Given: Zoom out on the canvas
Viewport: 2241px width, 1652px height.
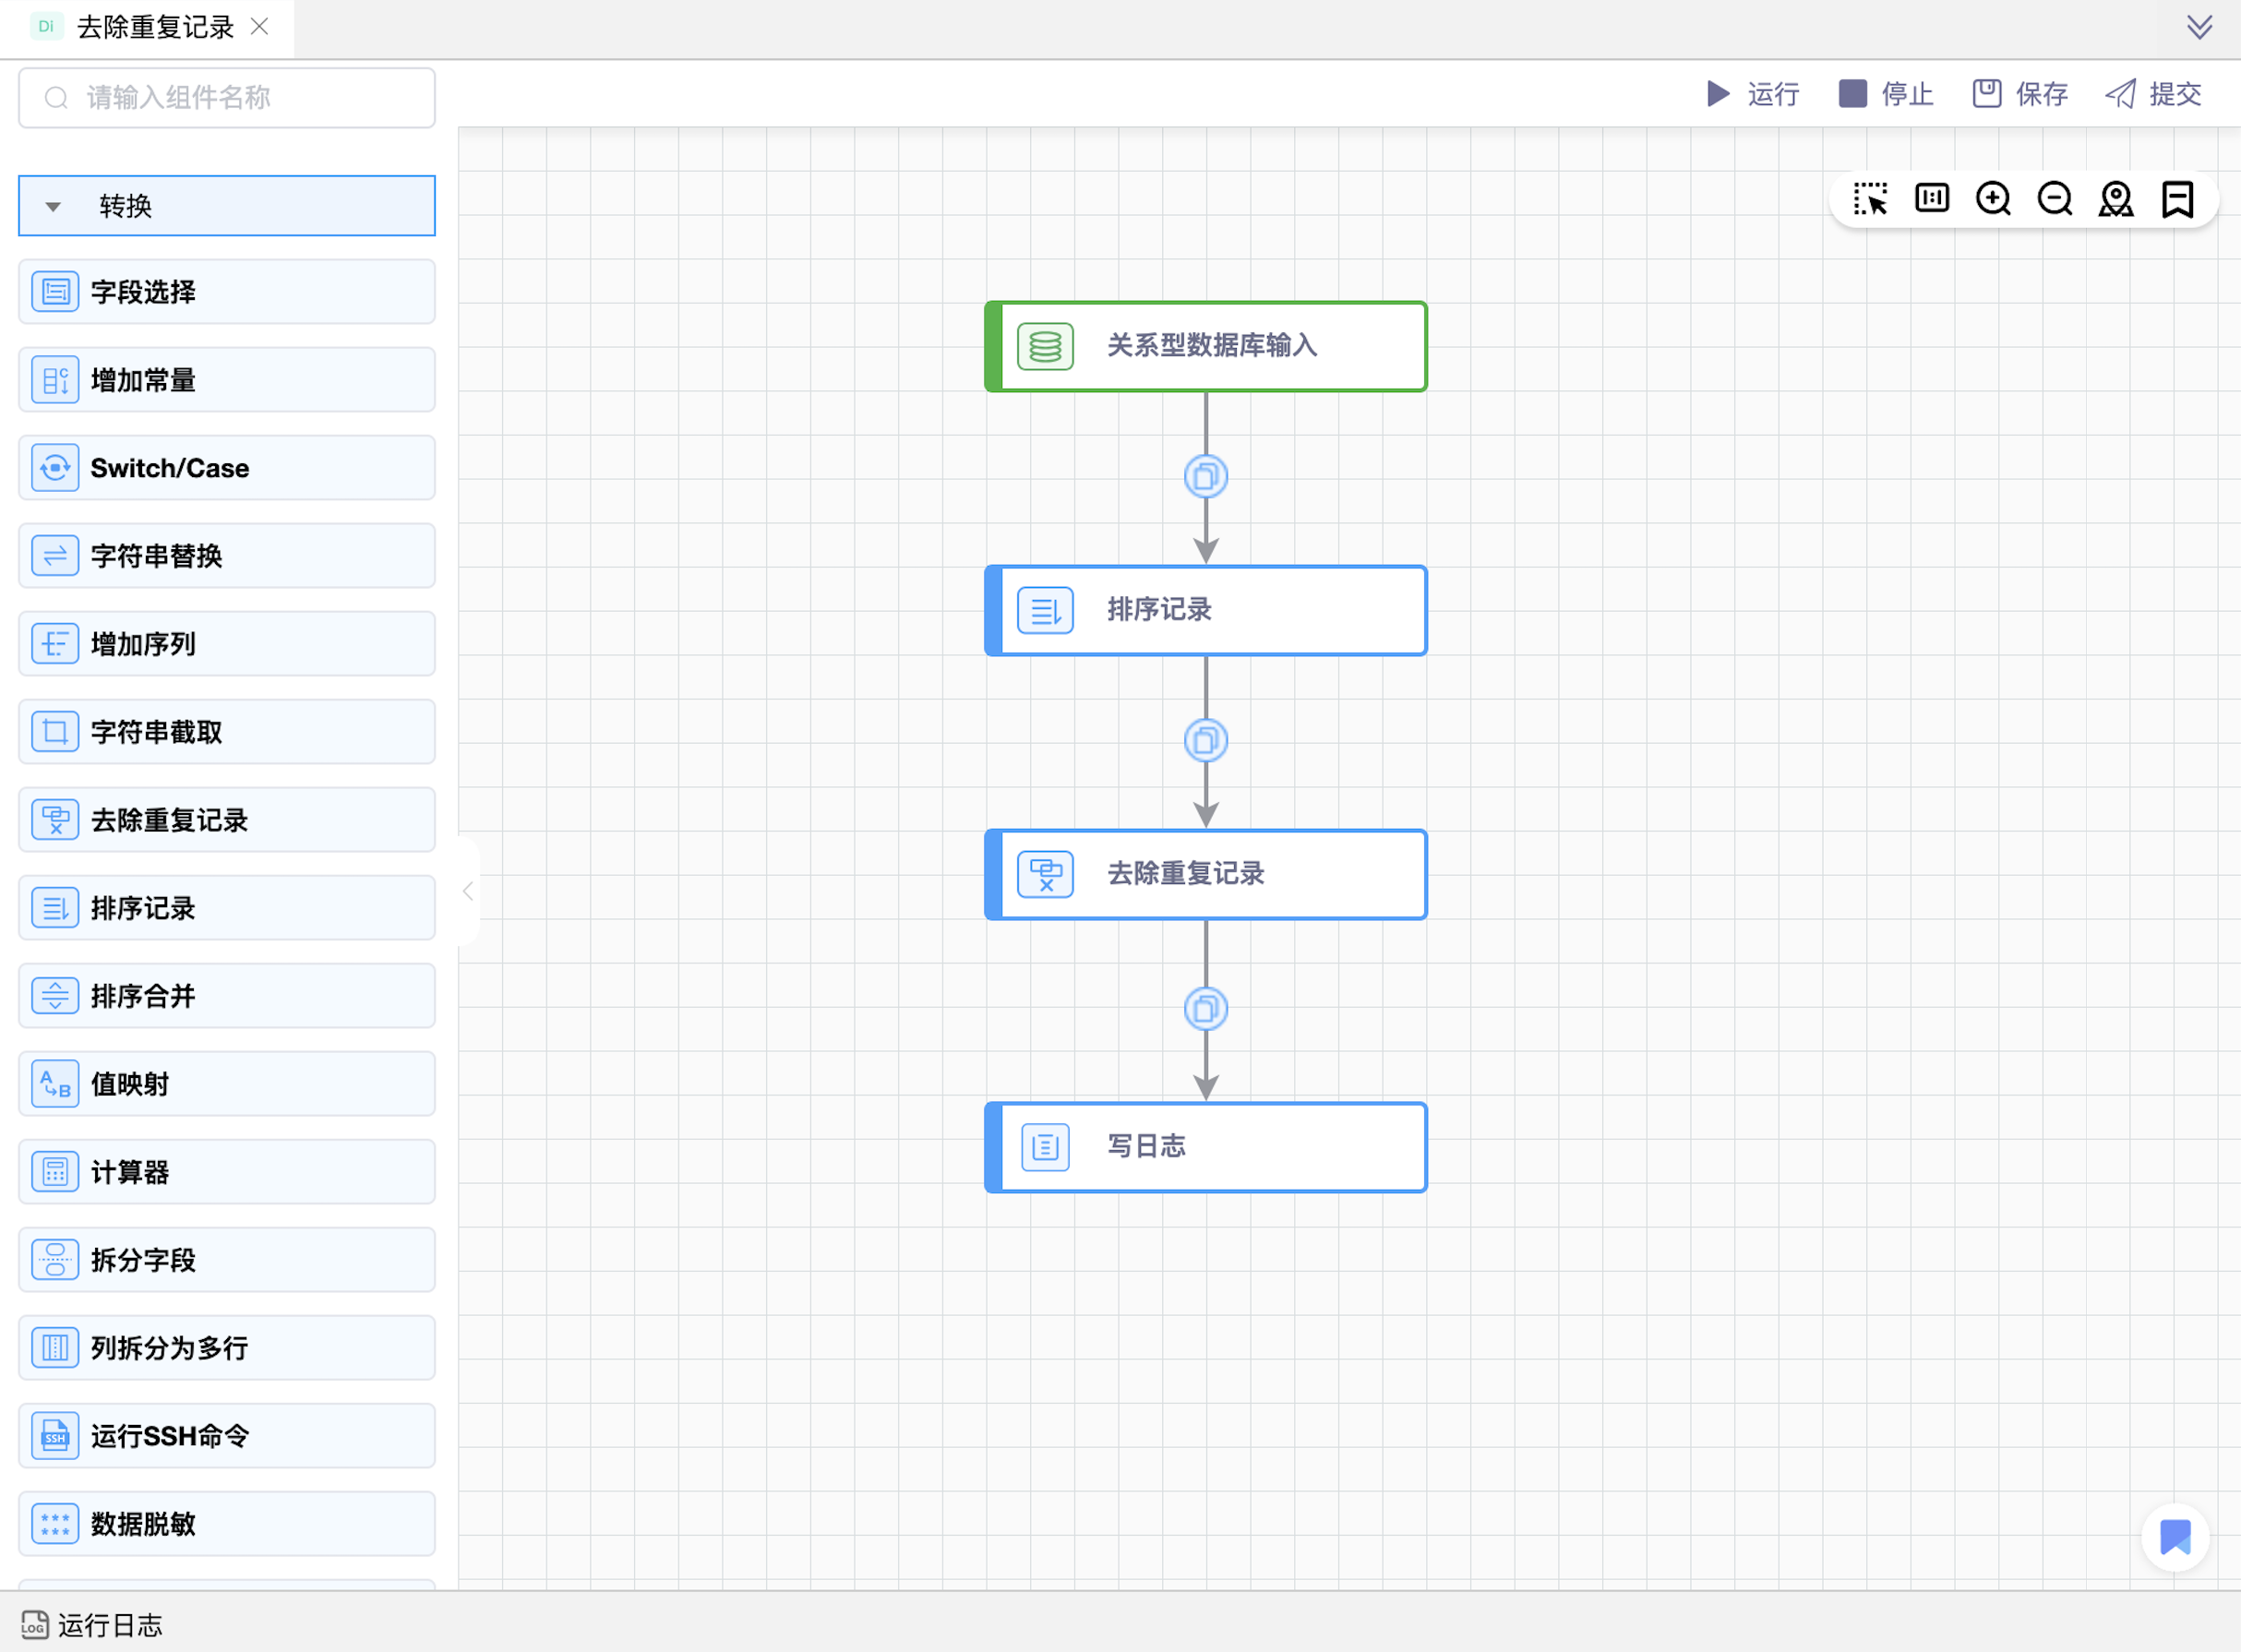Looking at the screenshot, I should tap(2055, 199).
